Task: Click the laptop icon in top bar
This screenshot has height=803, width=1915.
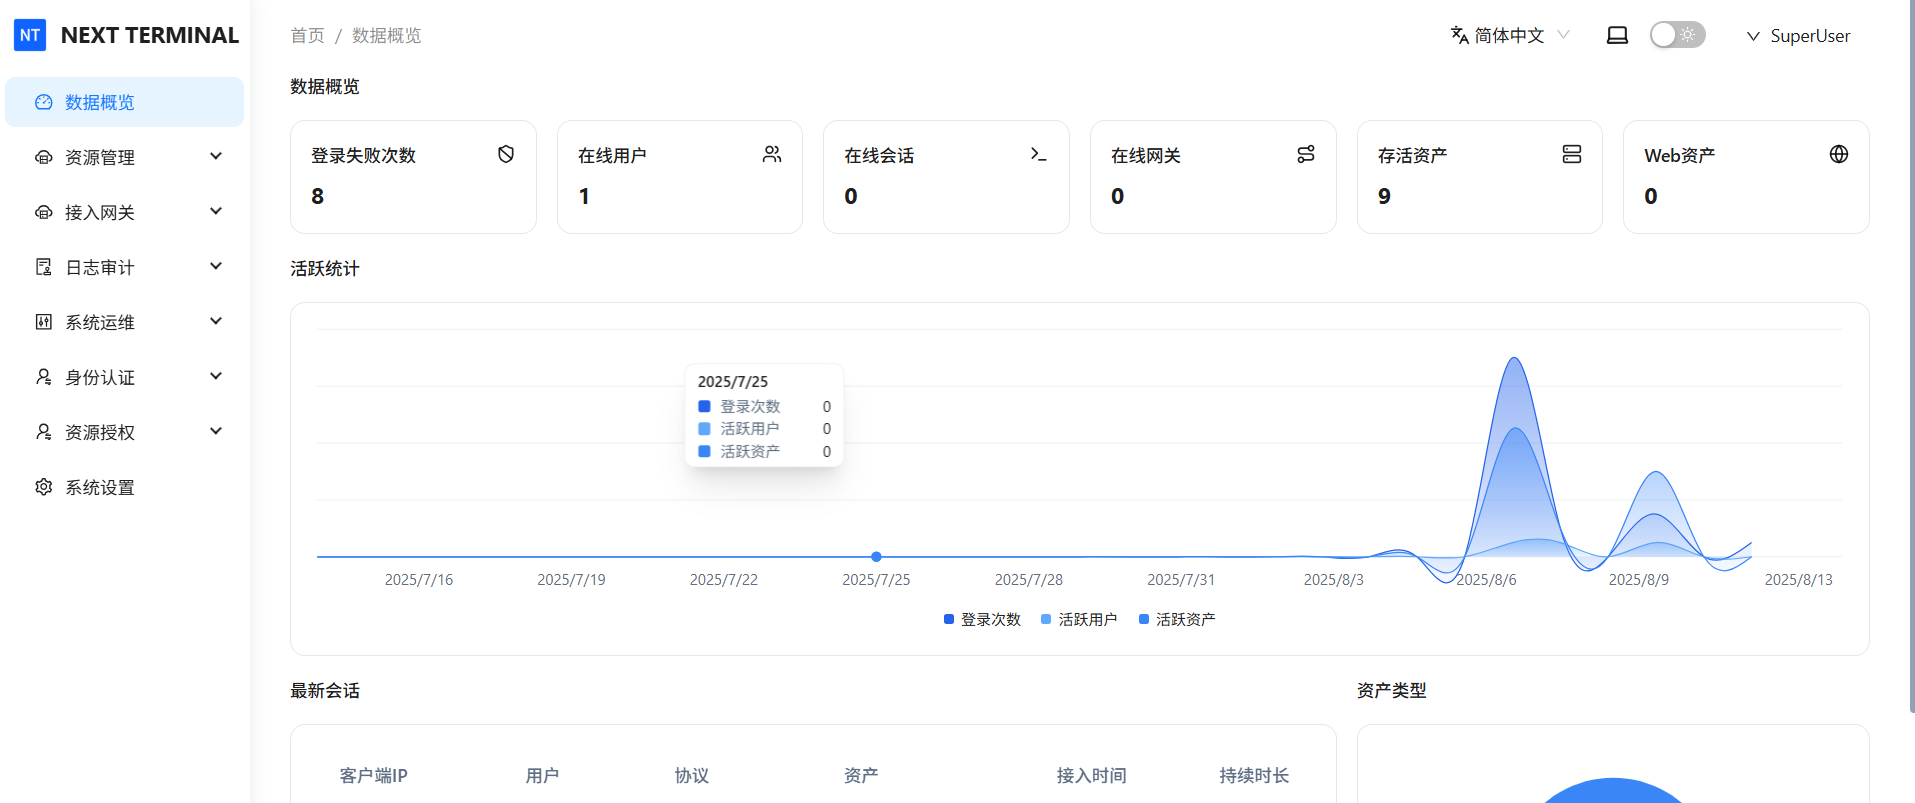Action: coord(1617,35)
